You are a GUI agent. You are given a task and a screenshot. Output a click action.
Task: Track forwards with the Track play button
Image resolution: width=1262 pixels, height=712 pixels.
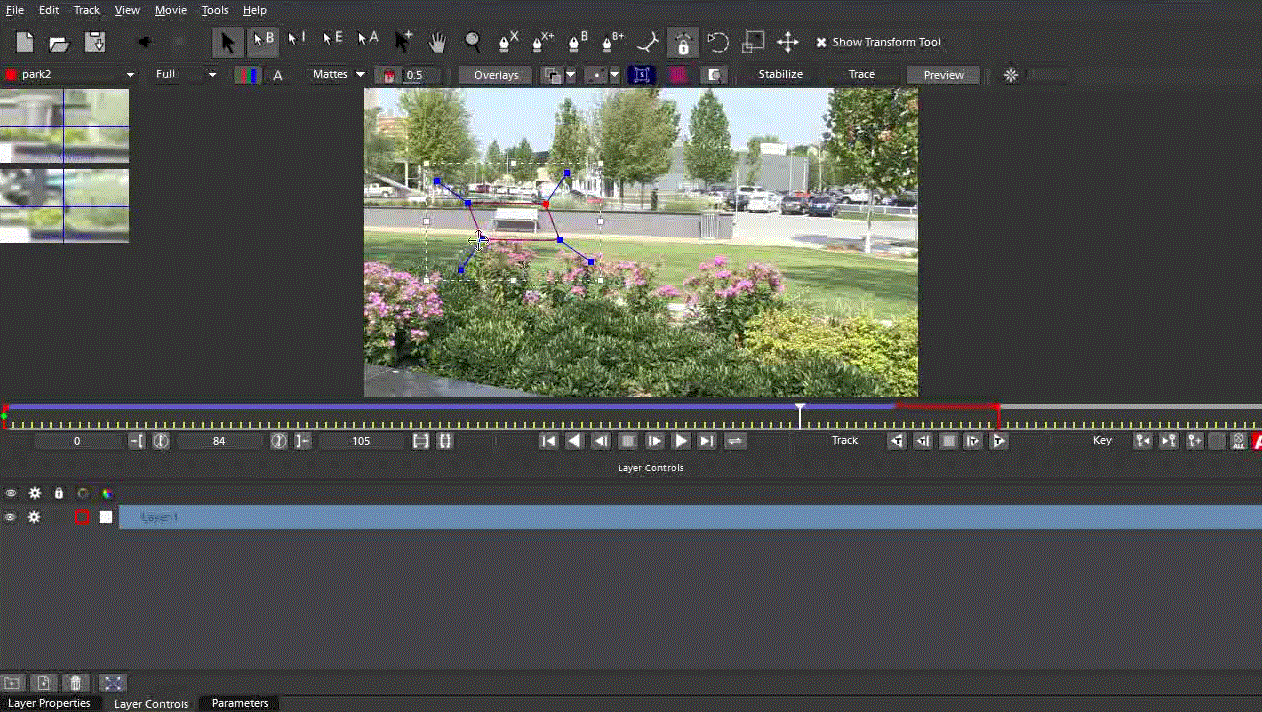click(998, 441)
